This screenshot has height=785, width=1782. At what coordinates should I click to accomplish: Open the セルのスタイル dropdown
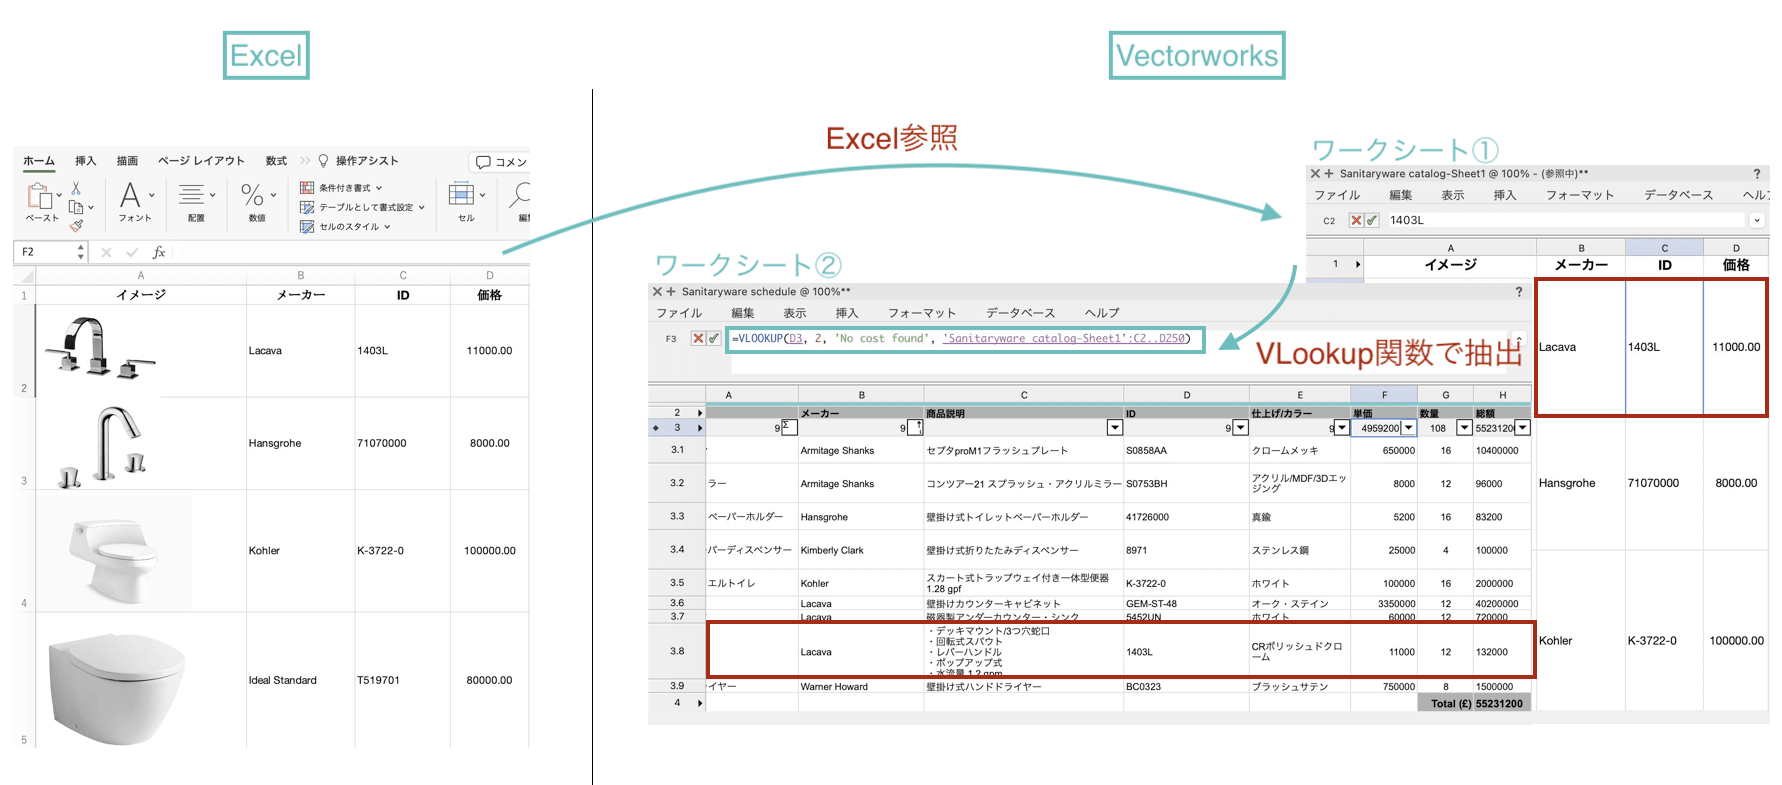click(387, 227)
